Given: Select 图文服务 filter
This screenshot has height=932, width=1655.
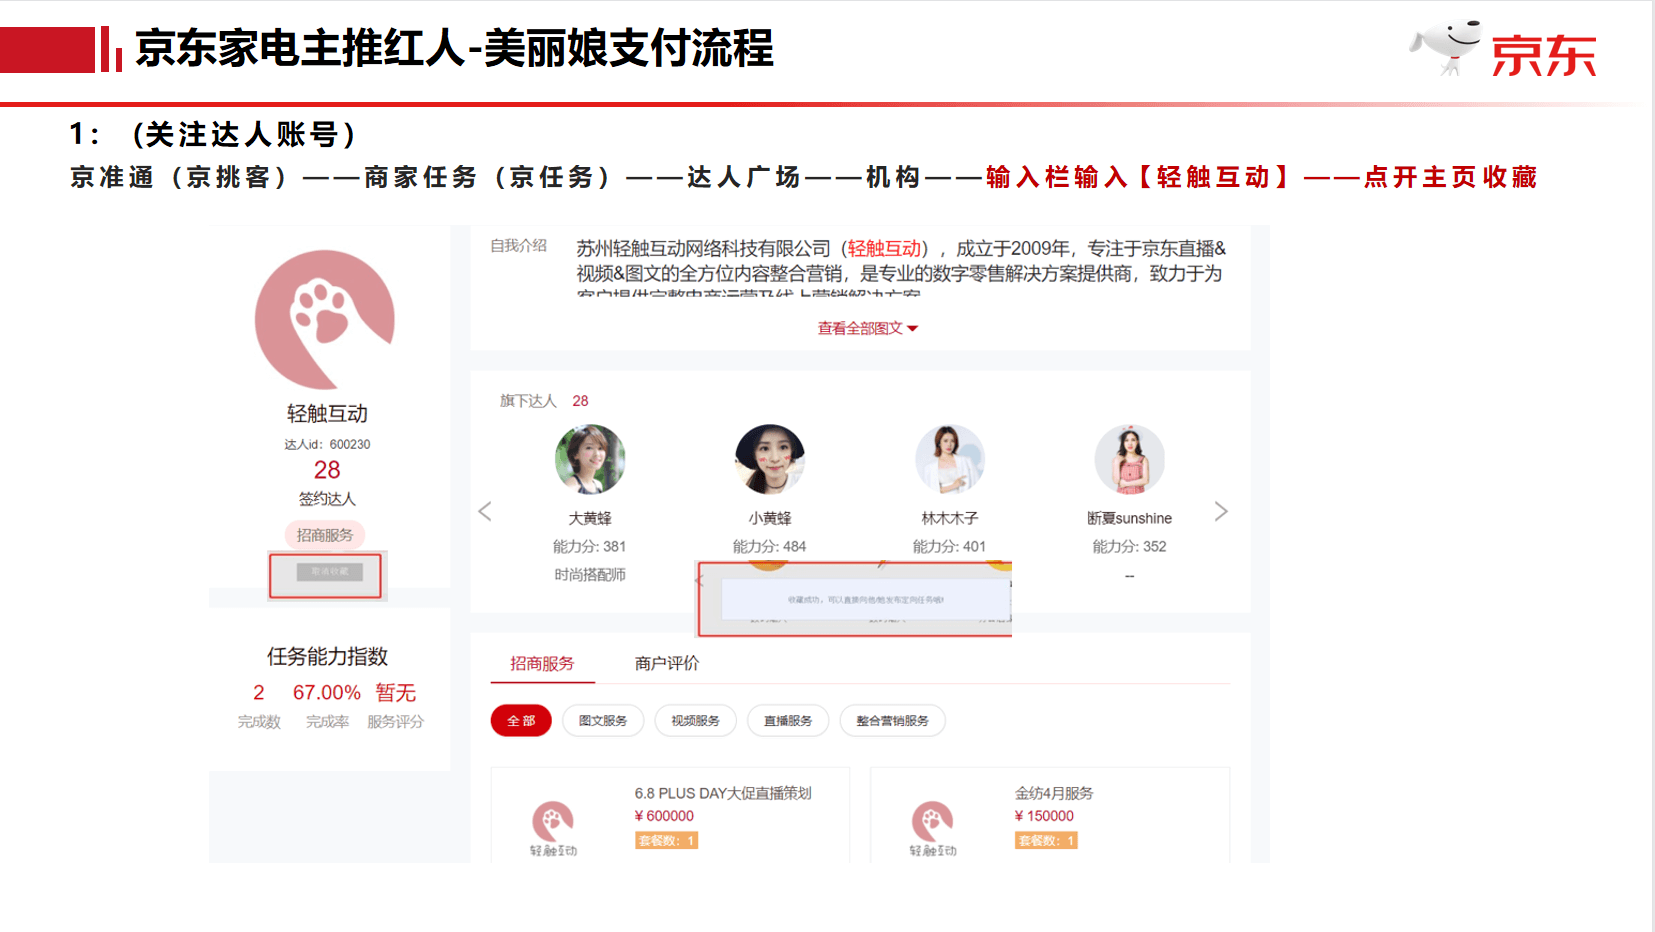Looking at the screenshot, I should tap(603, 720).
